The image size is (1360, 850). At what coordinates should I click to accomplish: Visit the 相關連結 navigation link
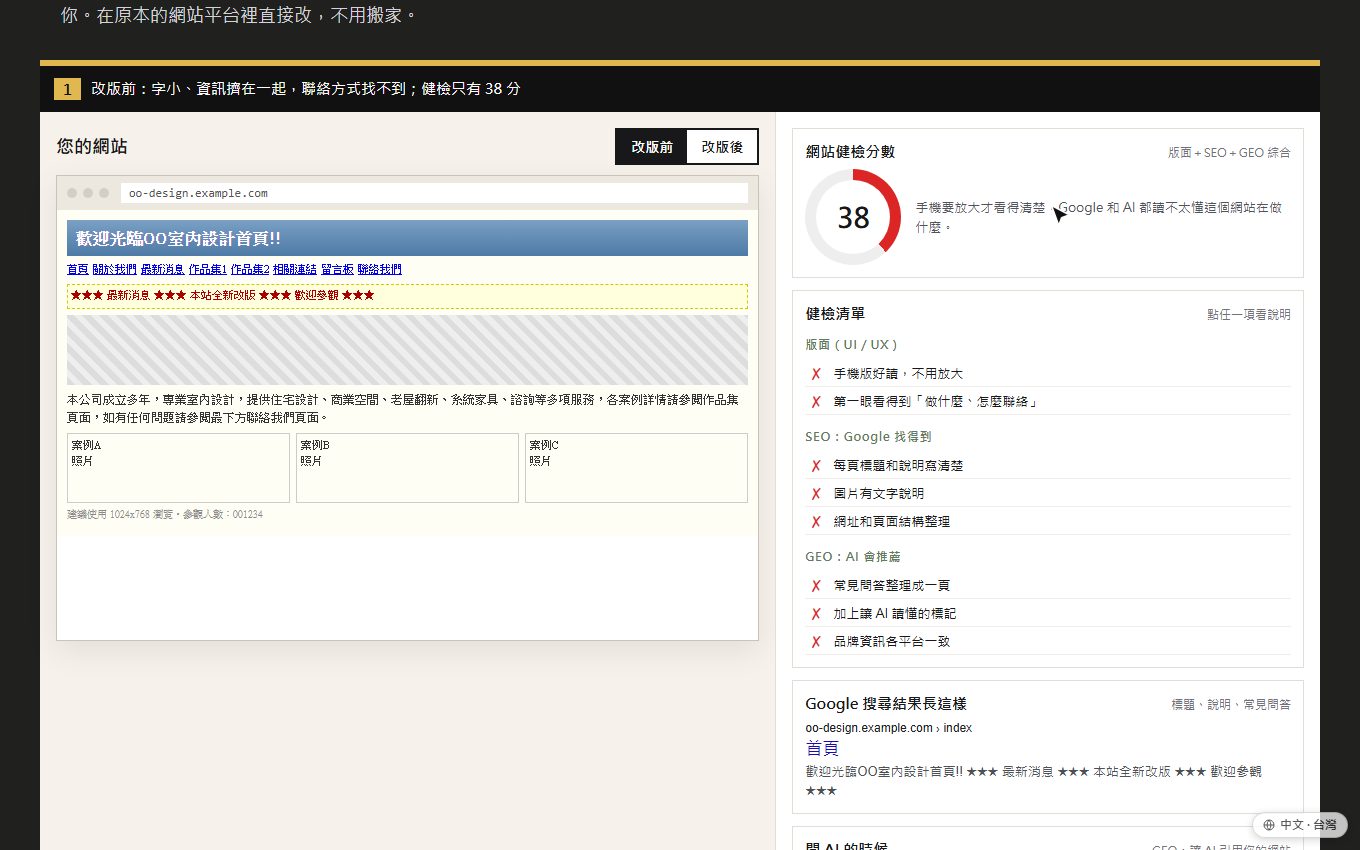[295, 269]
